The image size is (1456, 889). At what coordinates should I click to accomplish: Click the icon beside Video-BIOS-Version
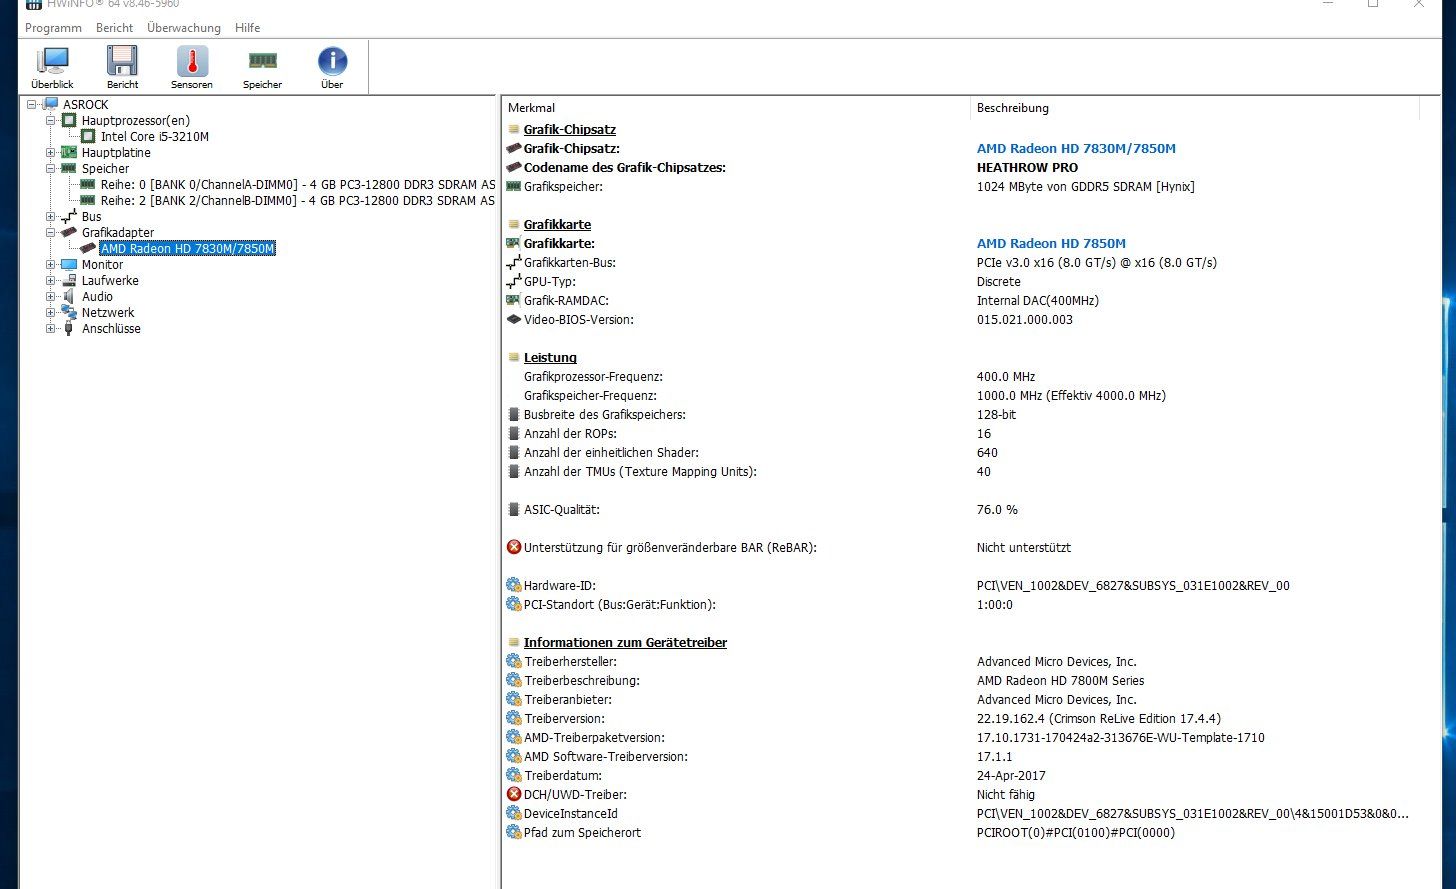[514, 319]
